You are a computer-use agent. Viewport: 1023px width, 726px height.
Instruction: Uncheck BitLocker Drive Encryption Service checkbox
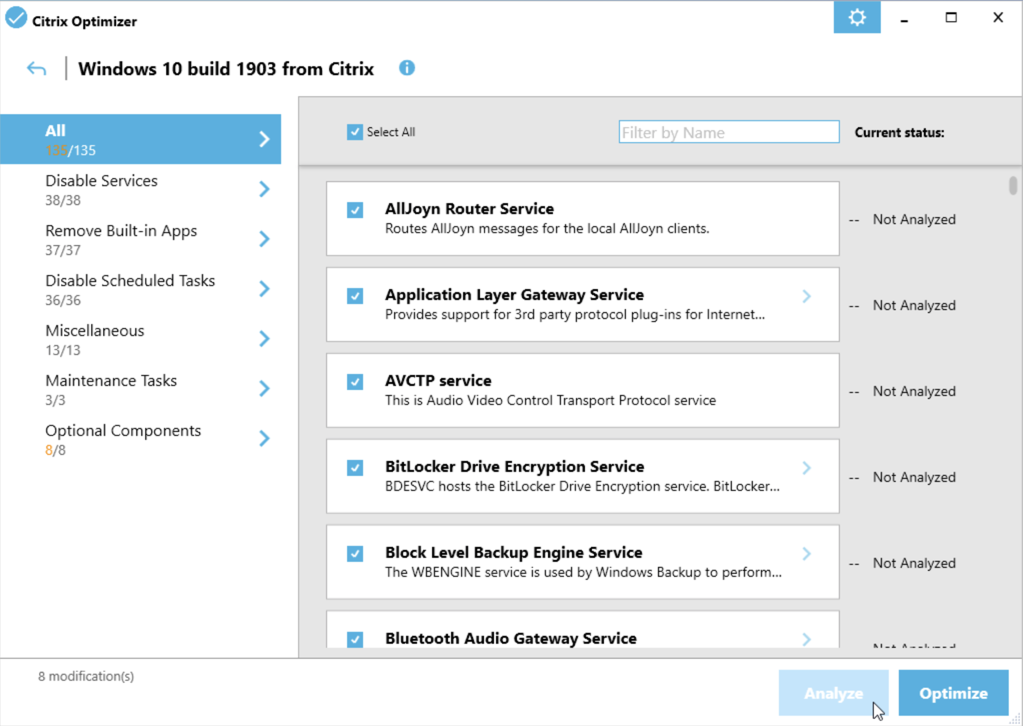point(355,468)
